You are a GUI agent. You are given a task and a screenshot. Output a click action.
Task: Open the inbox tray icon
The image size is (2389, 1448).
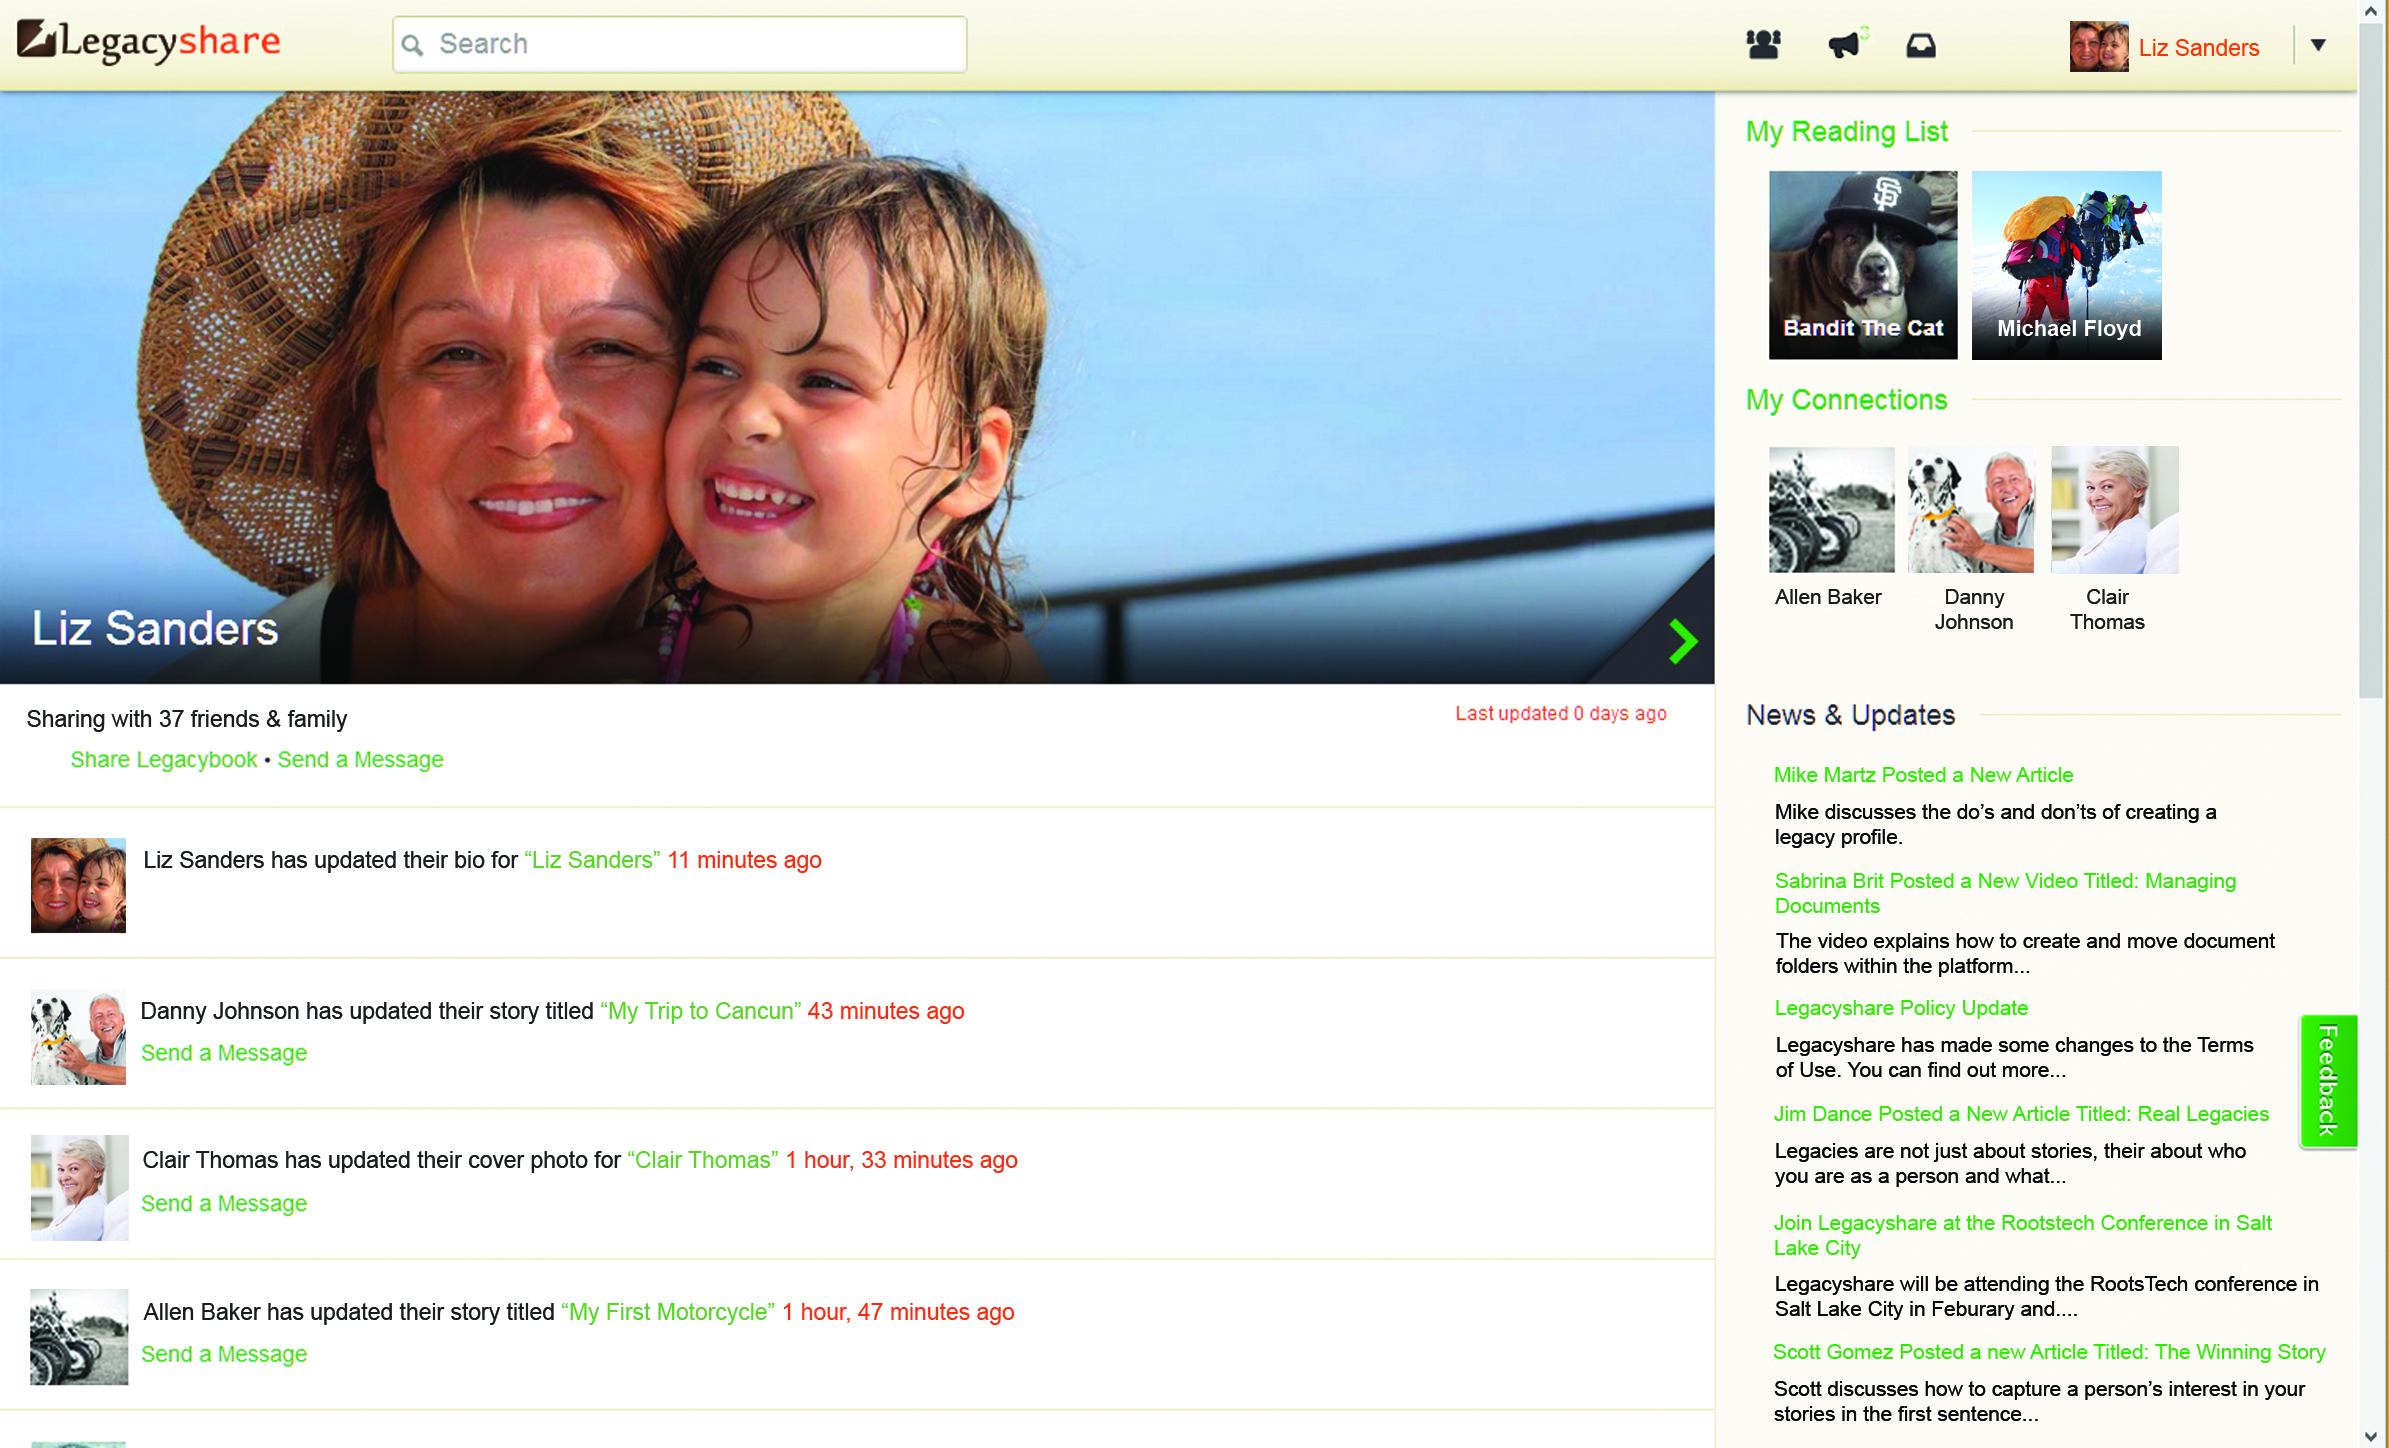pyautogui.click(x=1920, y=46)
